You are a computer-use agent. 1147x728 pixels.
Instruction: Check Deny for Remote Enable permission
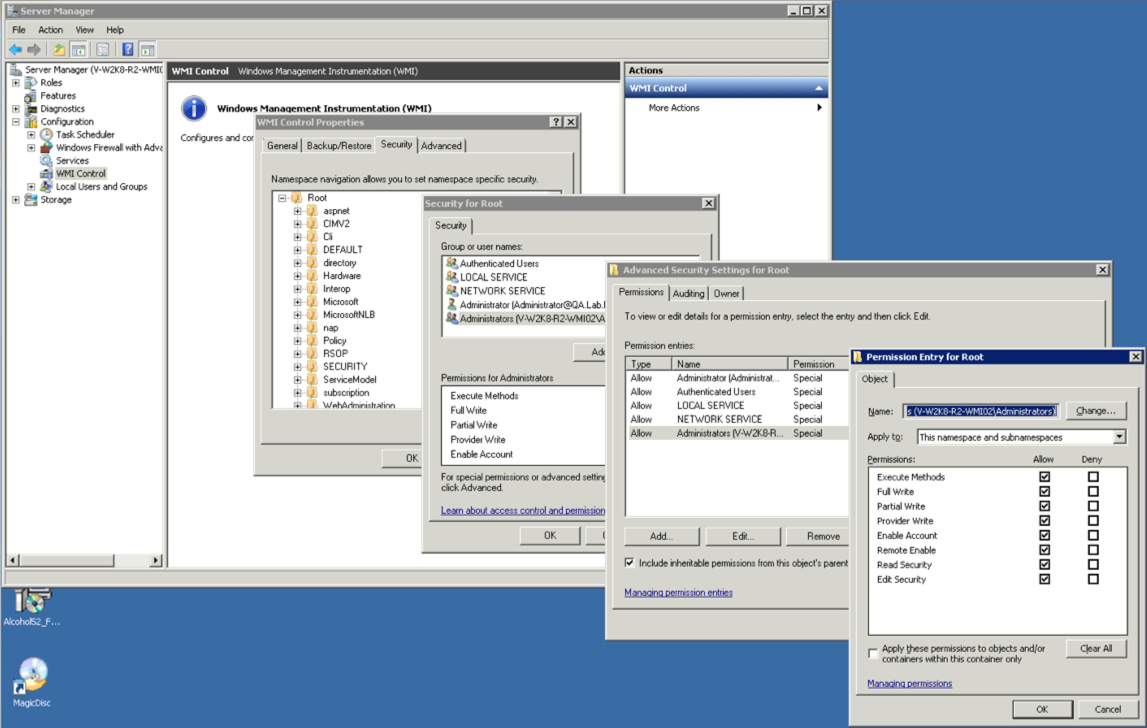pos(1093,550)
